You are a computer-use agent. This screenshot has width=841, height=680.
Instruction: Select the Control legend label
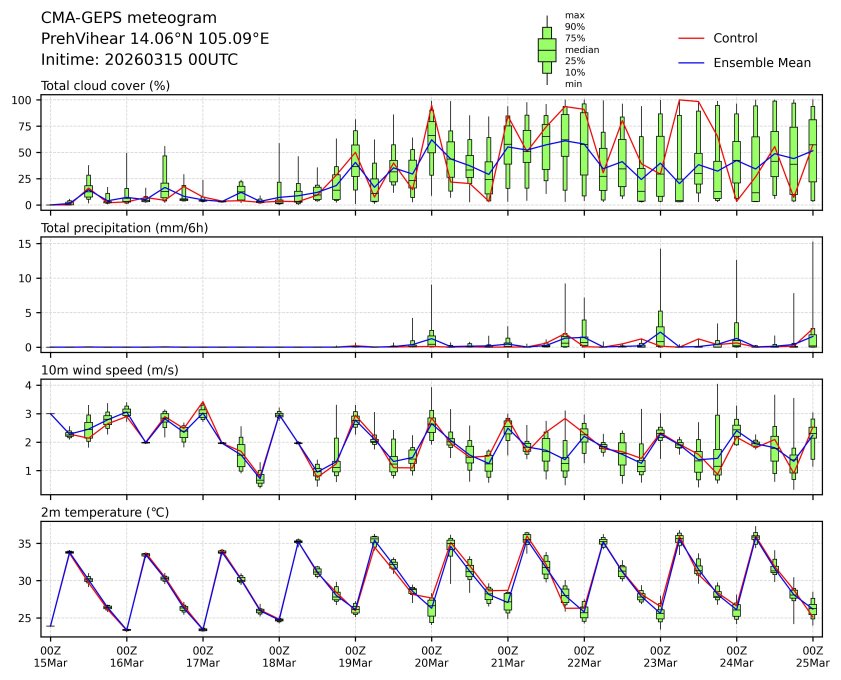pyautogui.click(x=735, y=38)
